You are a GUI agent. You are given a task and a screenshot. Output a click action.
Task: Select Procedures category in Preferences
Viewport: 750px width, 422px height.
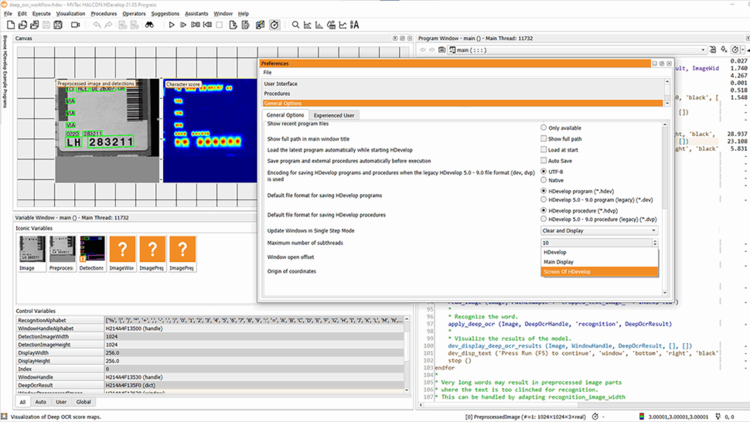[277, 93]
